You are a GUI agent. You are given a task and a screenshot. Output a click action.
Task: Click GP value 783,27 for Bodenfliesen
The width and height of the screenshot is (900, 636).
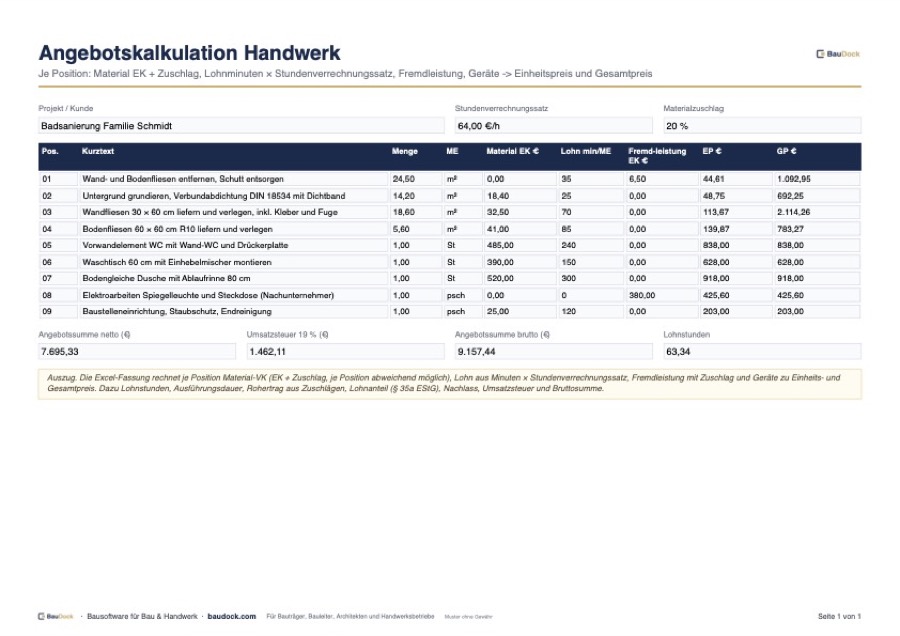817,229
